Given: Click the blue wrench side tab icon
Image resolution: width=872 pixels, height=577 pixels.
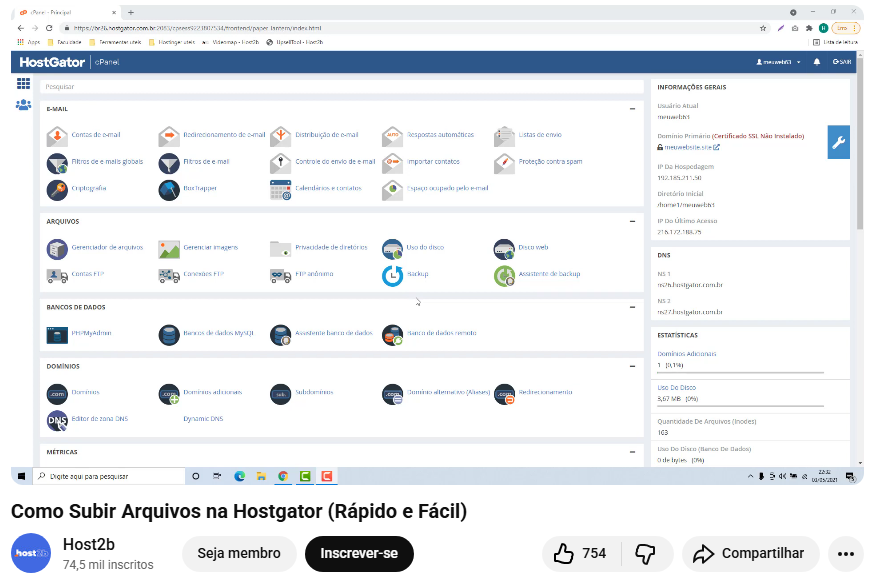Looking at the screenshot, I should click(x=838, y=143).
